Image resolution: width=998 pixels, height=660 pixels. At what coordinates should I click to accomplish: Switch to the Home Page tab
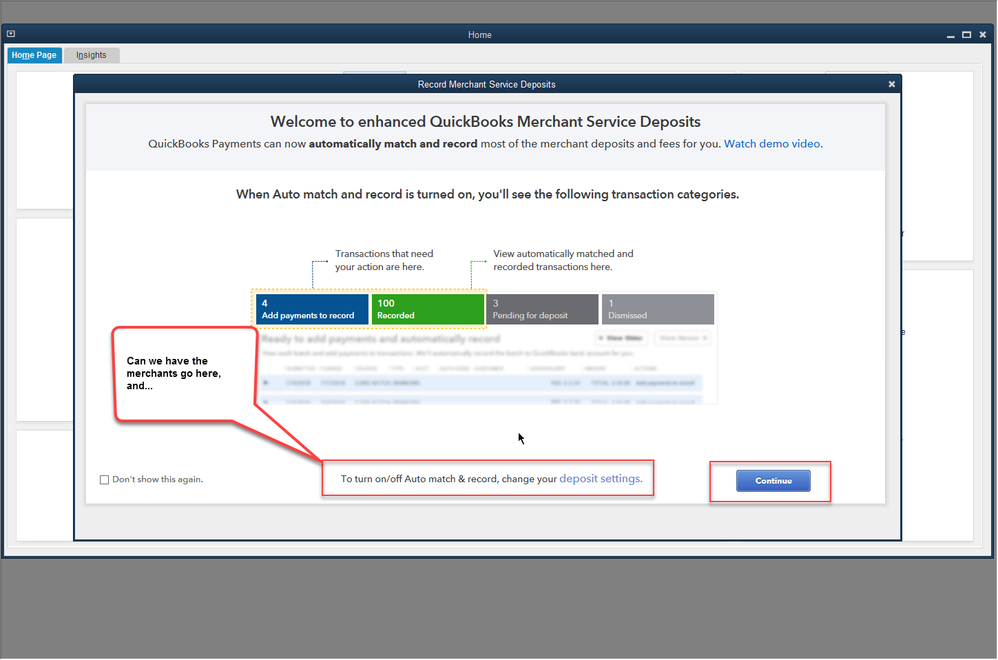34,55
